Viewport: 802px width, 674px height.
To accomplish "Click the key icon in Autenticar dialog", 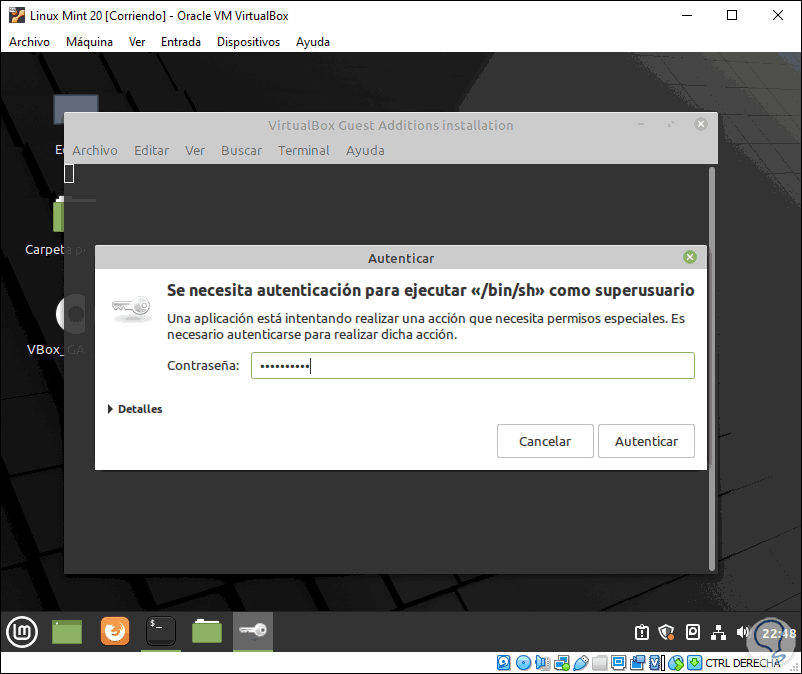I will (x=132, y=308).
